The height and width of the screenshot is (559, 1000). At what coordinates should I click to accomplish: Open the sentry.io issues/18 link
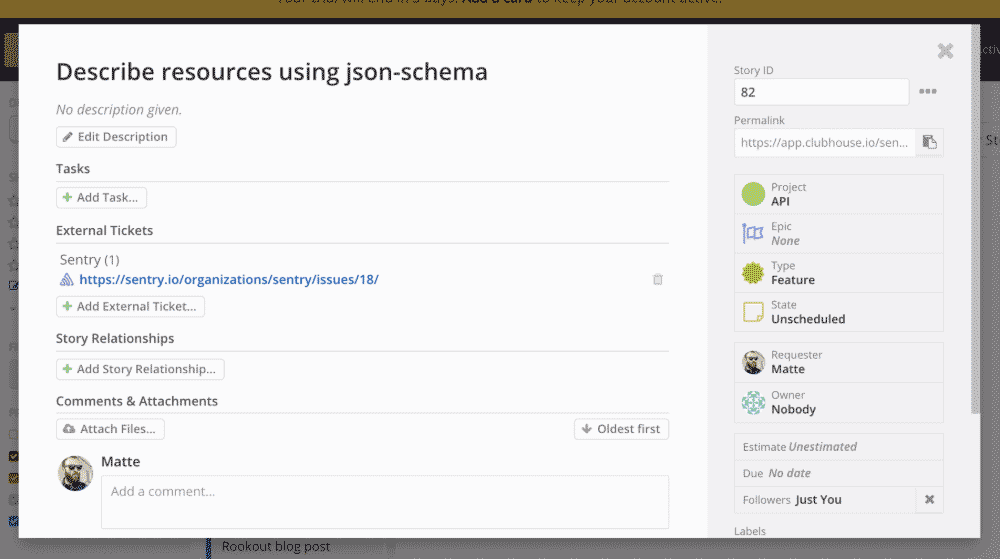(x=228, y=280)
